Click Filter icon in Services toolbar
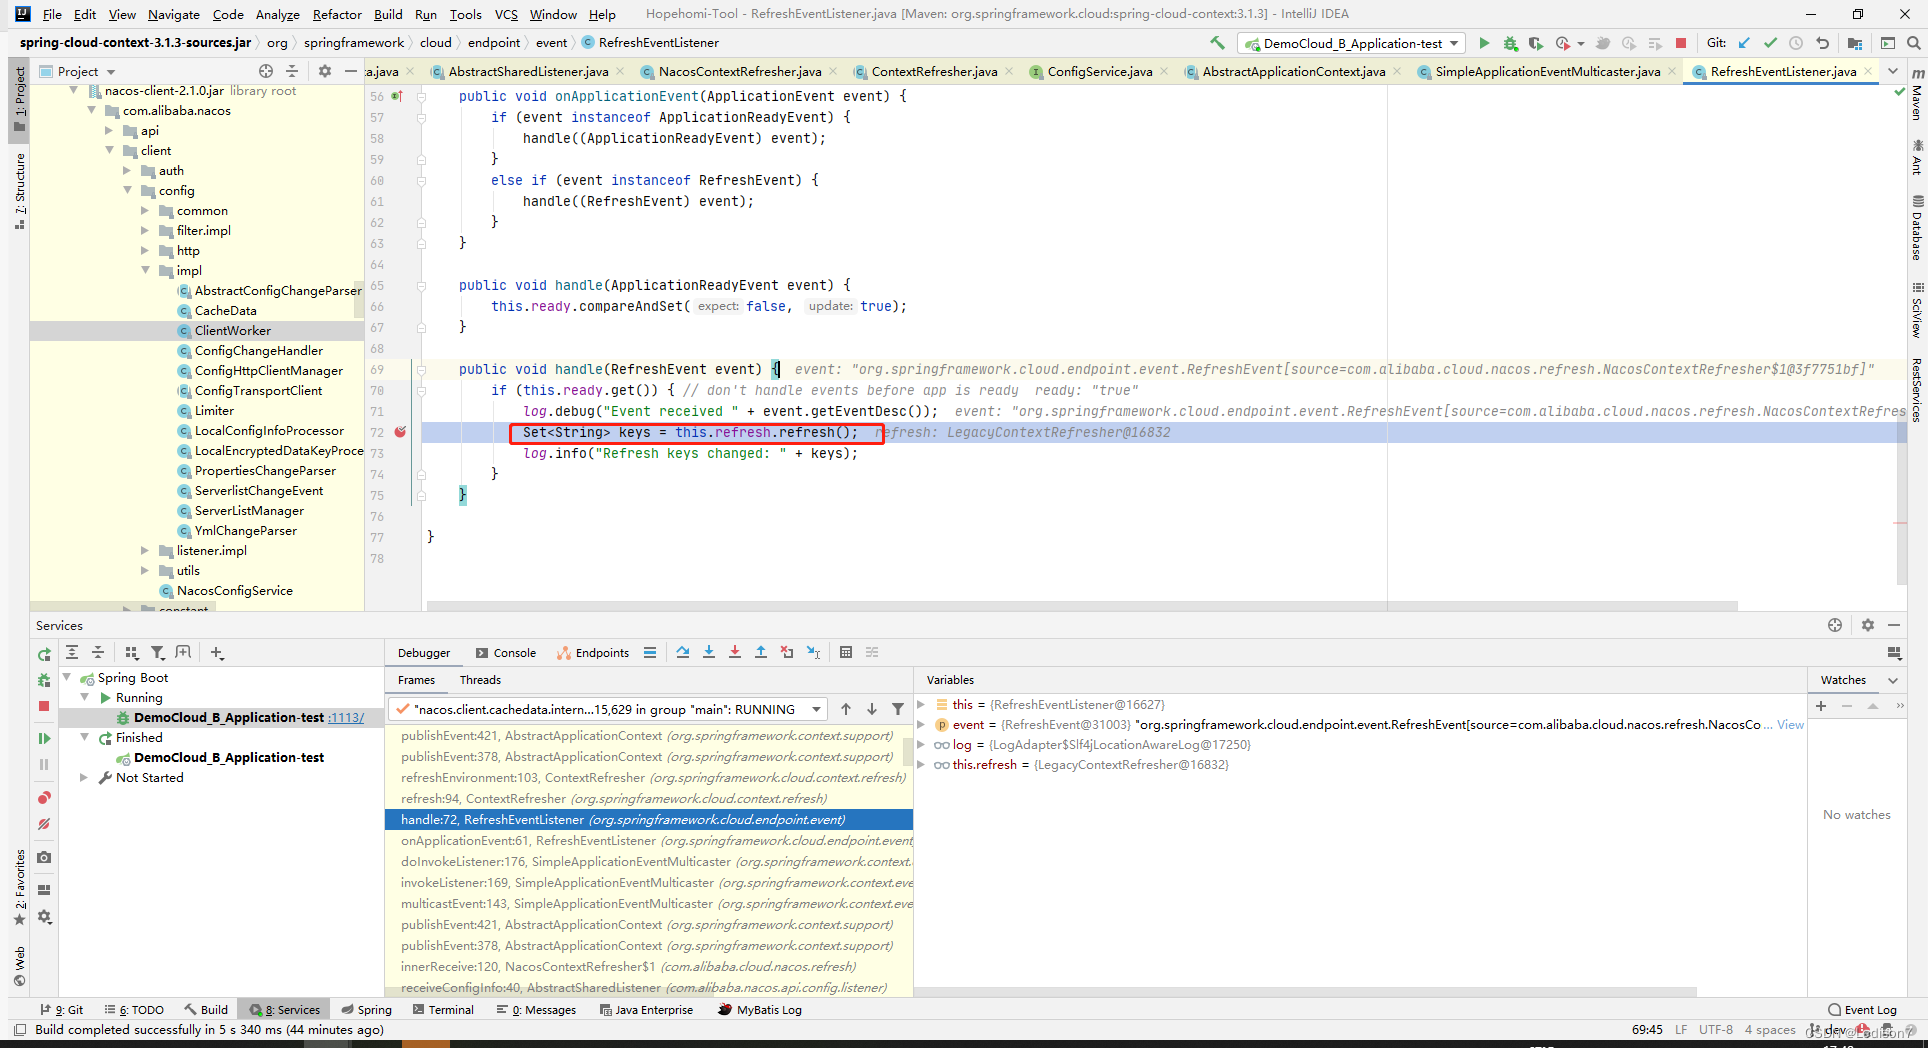1928x1048 pixels. [x=157, y=652]
